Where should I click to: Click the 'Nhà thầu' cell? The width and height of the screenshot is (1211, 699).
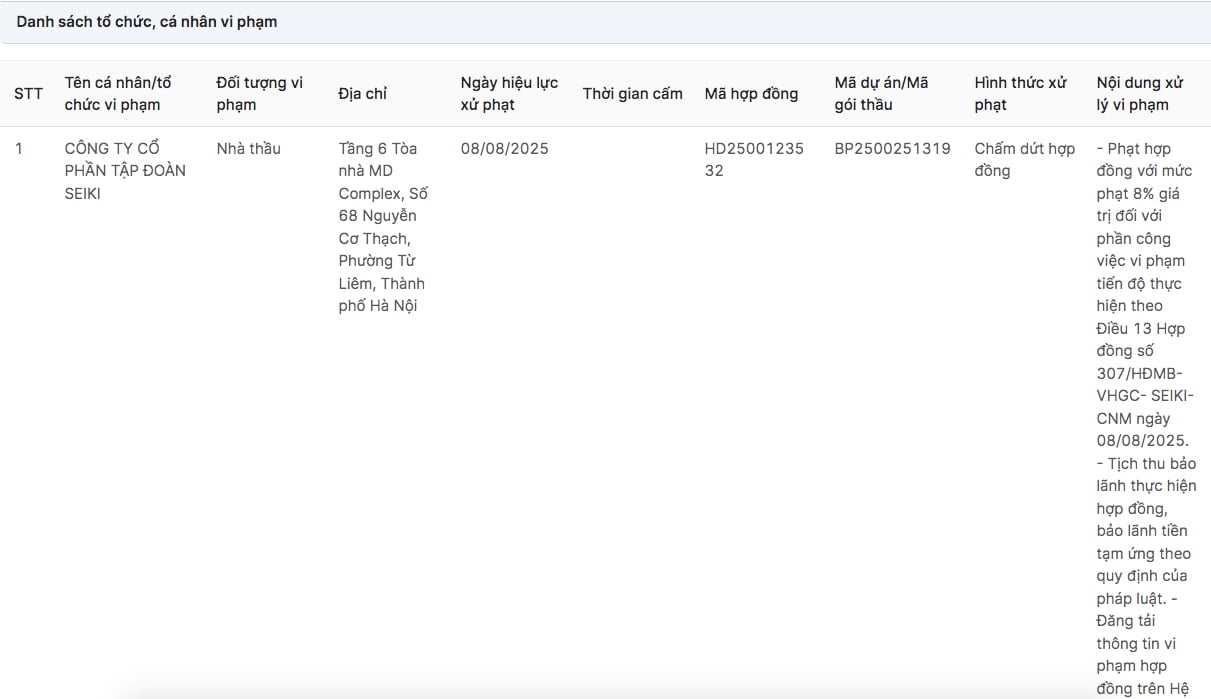click(x=248, y=149)
